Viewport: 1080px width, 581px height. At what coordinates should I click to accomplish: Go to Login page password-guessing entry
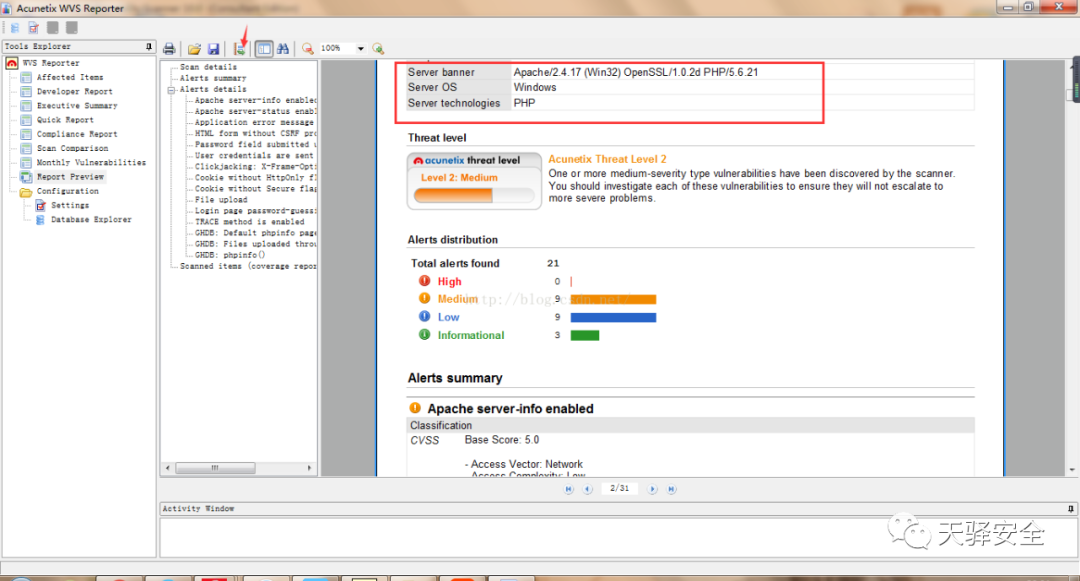click(255, 211)
